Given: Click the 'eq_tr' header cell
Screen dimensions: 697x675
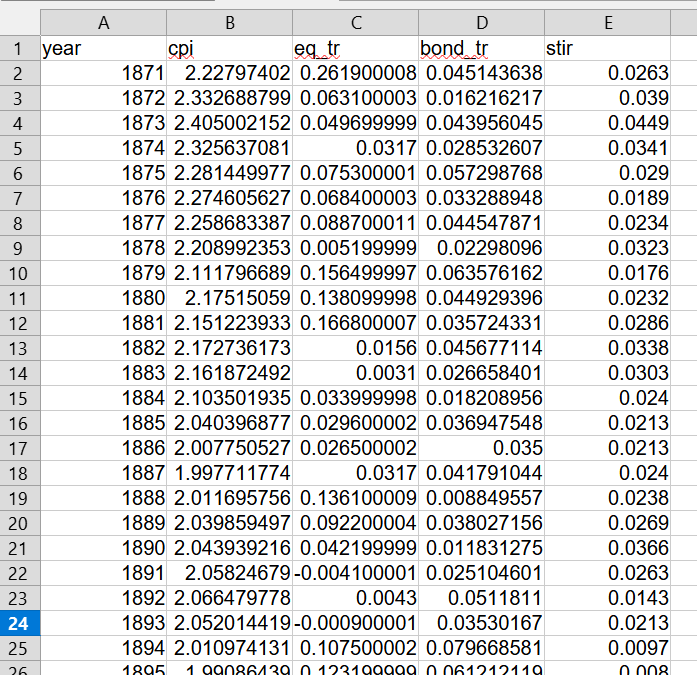Looking at the screenshot, I should point(356,48).
